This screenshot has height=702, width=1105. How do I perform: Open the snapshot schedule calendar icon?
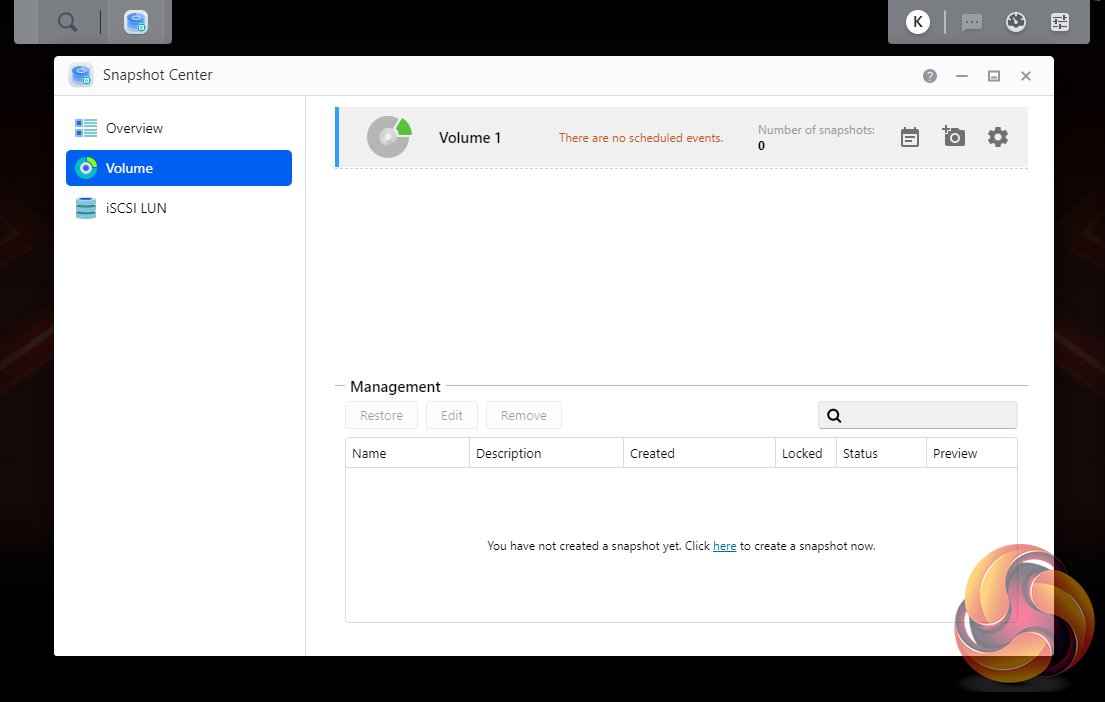click(910, 137)
